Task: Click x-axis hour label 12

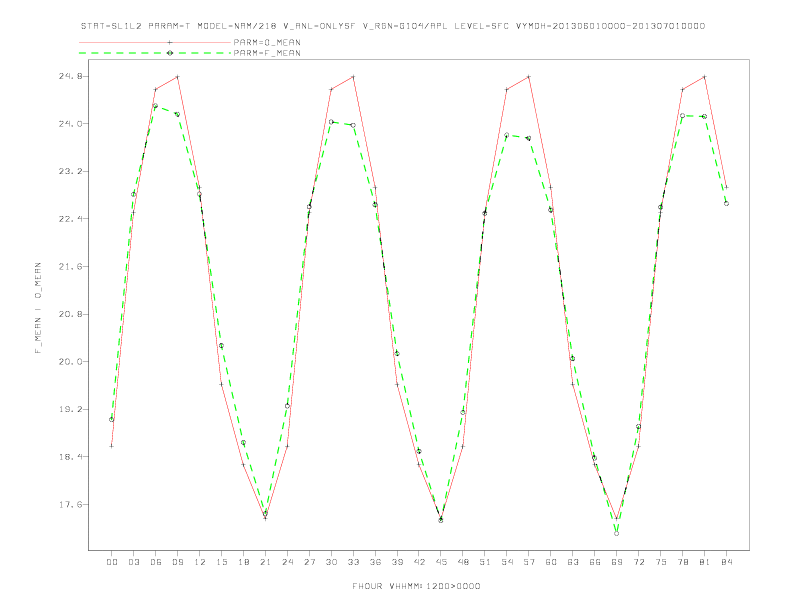Action: click(x=200, y=562)
